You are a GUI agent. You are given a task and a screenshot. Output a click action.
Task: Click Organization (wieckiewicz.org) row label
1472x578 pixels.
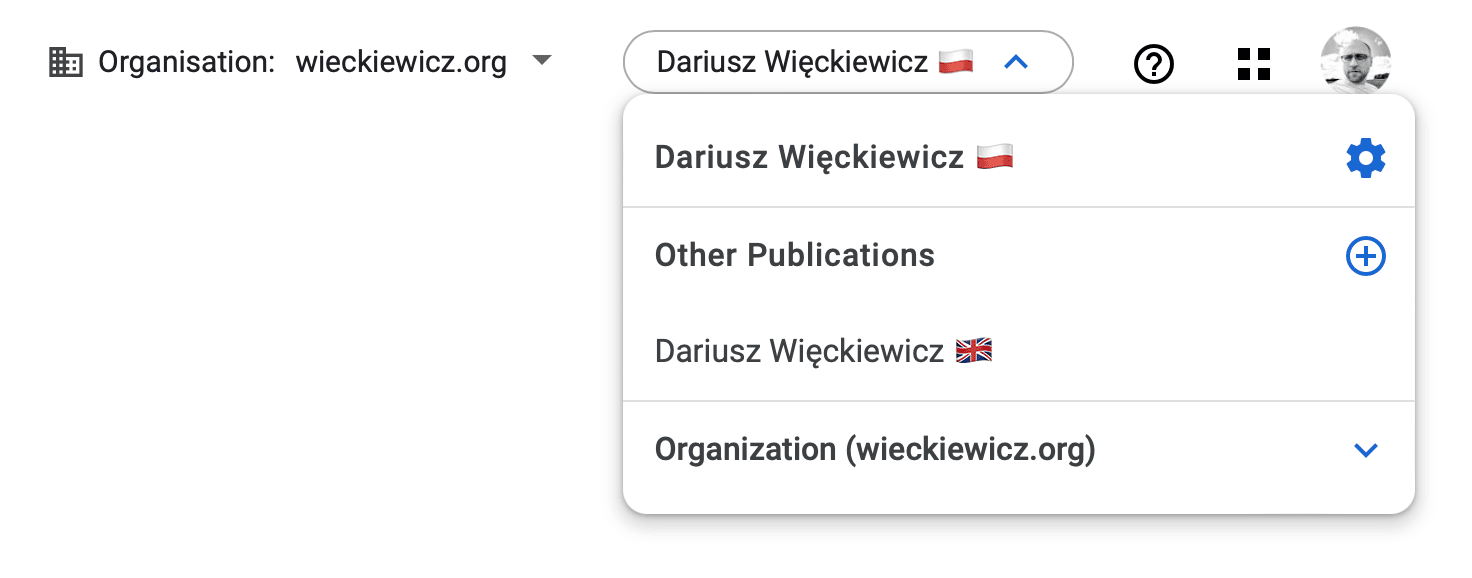(x=875, y=450)
